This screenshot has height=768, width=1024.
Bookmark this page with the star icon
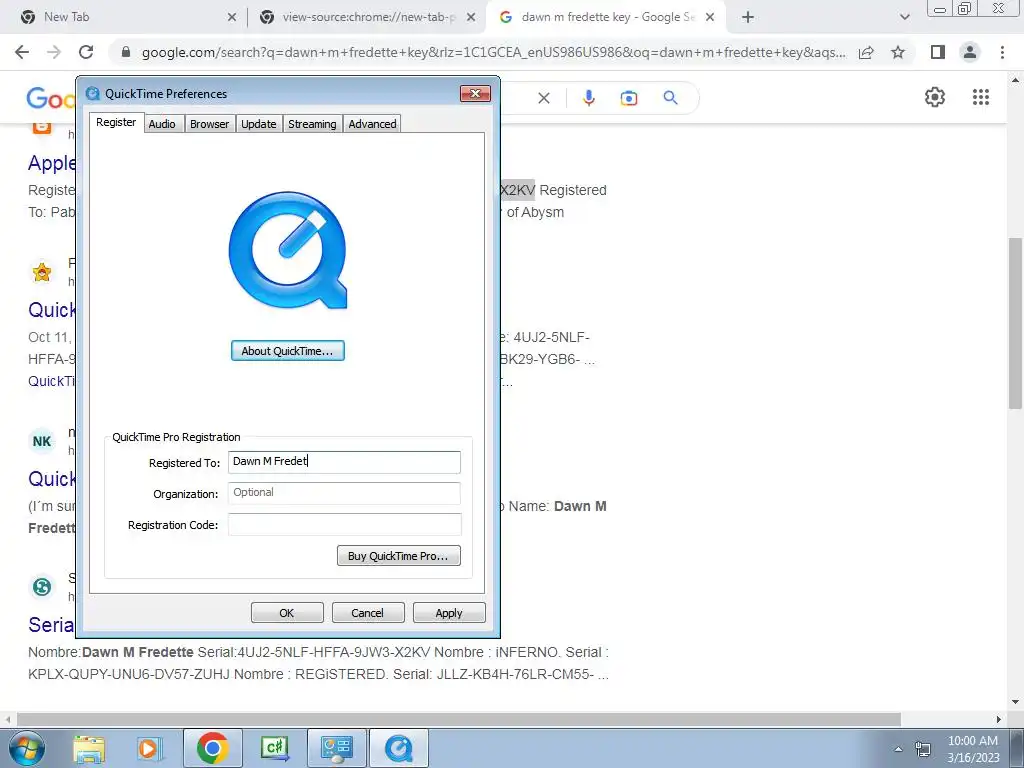click(x=898, y=52)
